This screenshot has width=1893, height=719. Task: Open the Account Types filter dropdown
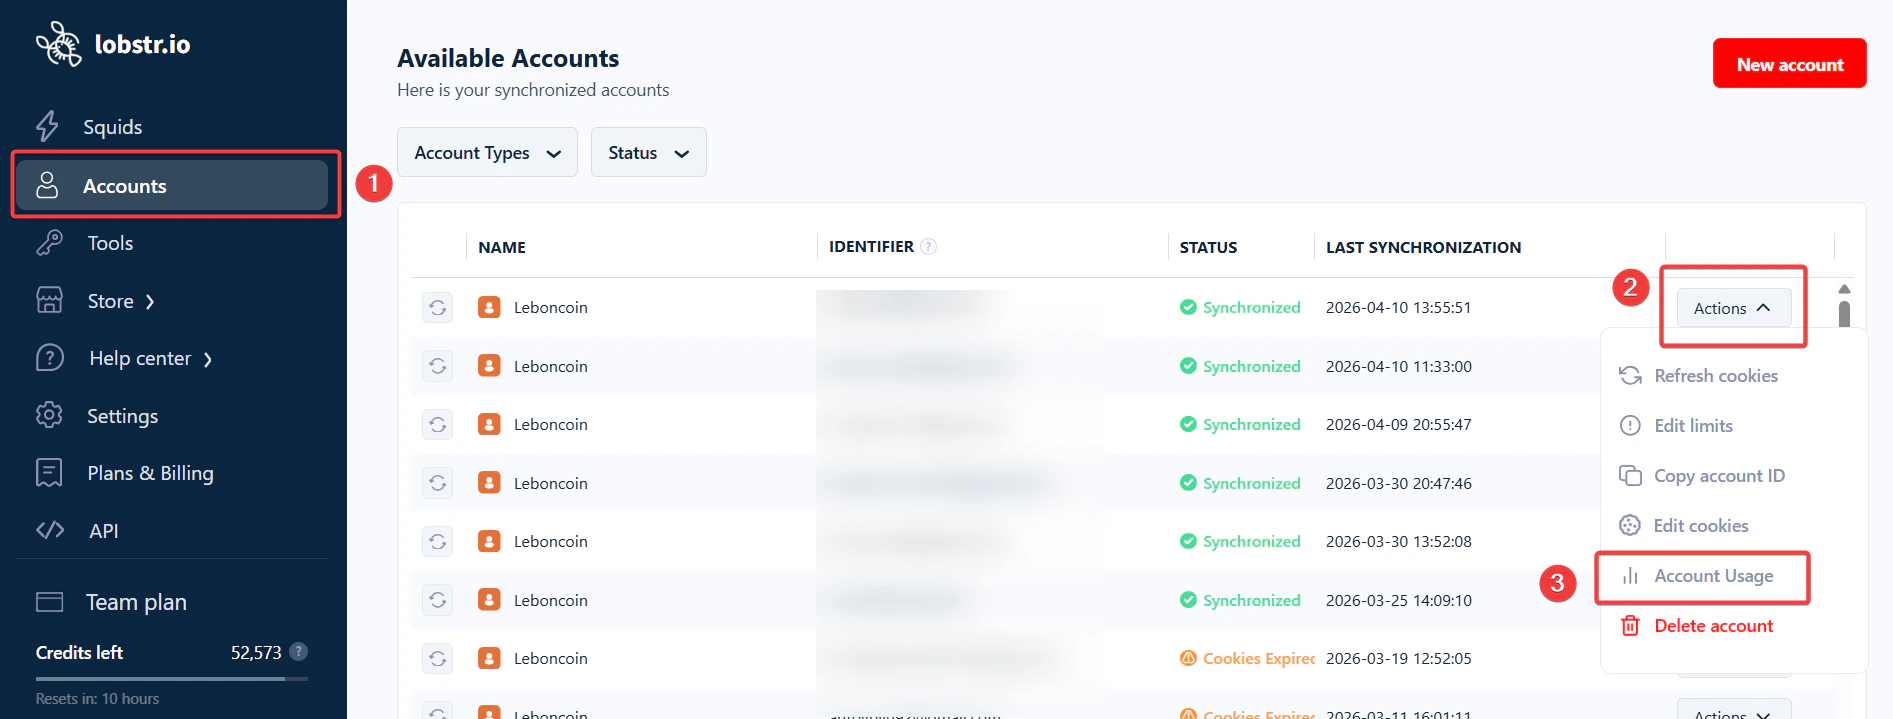tap(487, 152)
